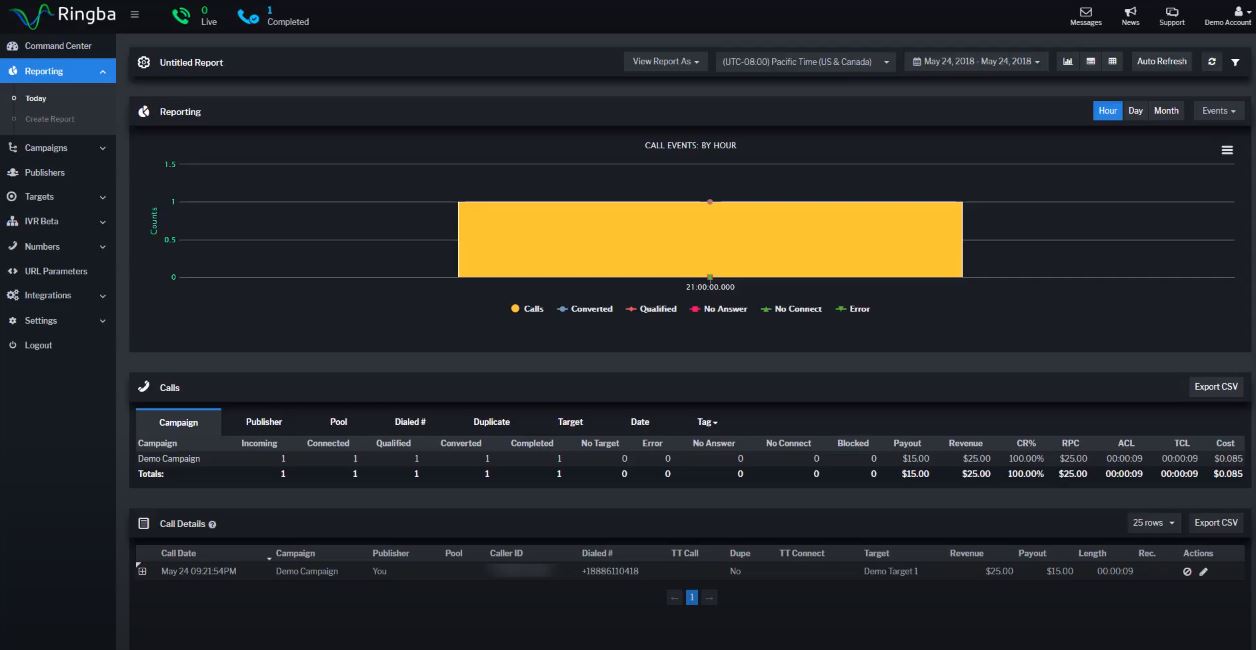Viewport: 1256px width, 650px height.
Task: Select the Hour chart interval
Action: [x=1107, y=111]
